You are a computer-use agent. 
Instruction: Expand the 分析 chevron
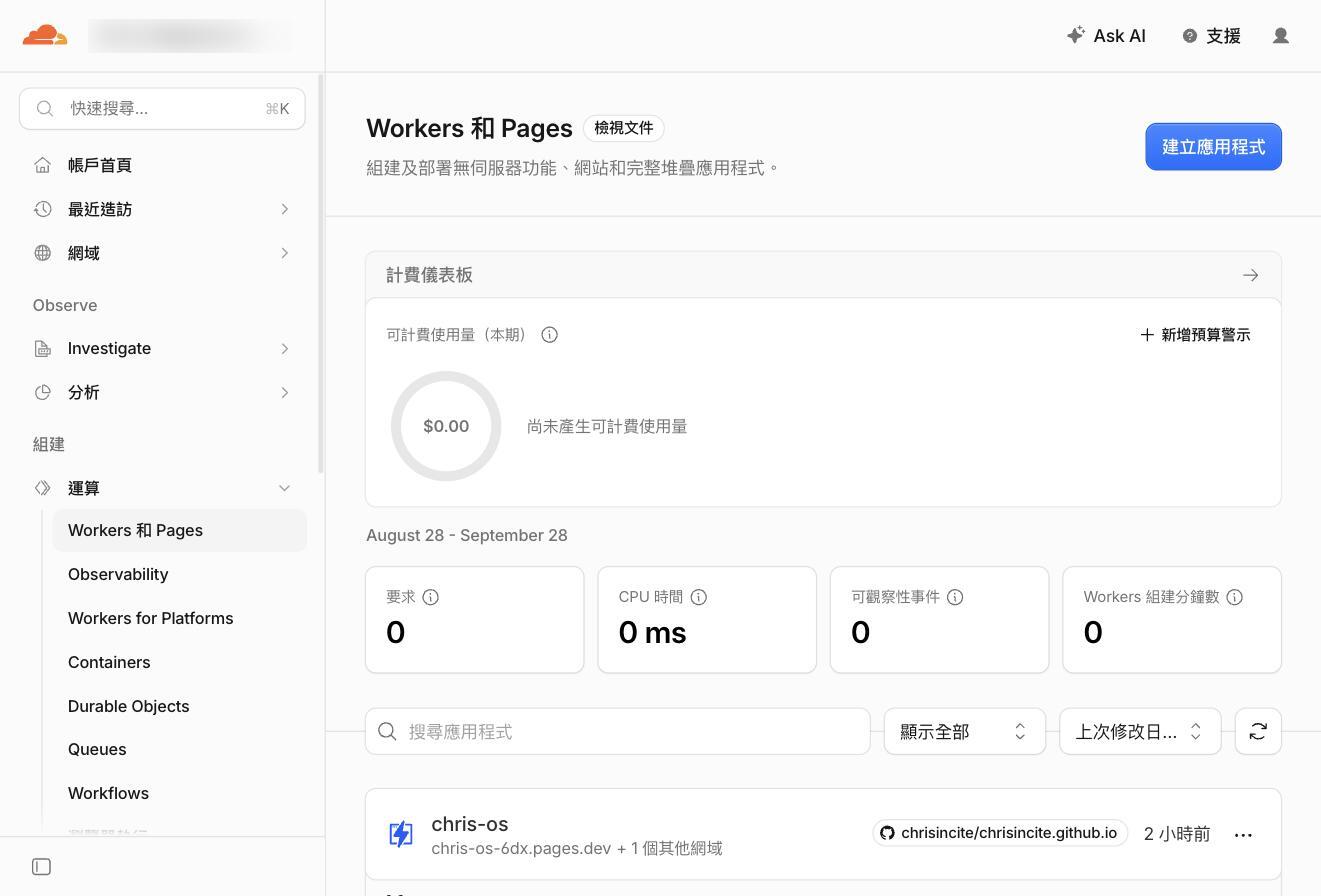(284, 392)
